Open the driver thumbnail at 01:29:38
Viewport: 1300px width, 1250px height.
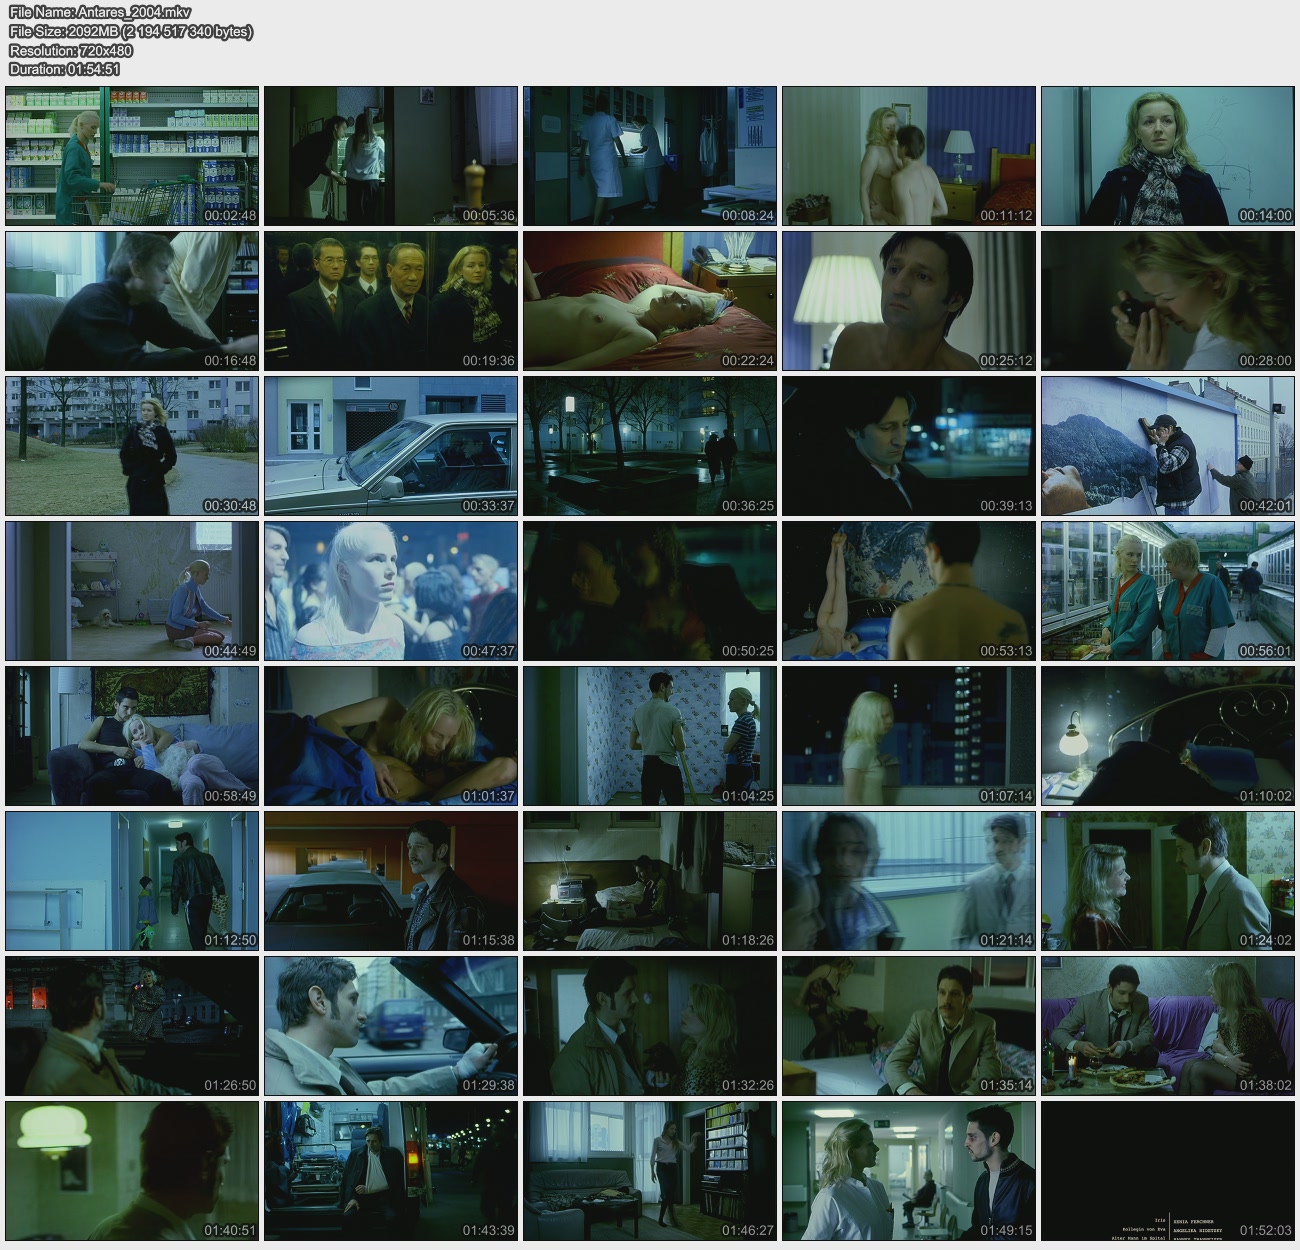(391, 1026)
